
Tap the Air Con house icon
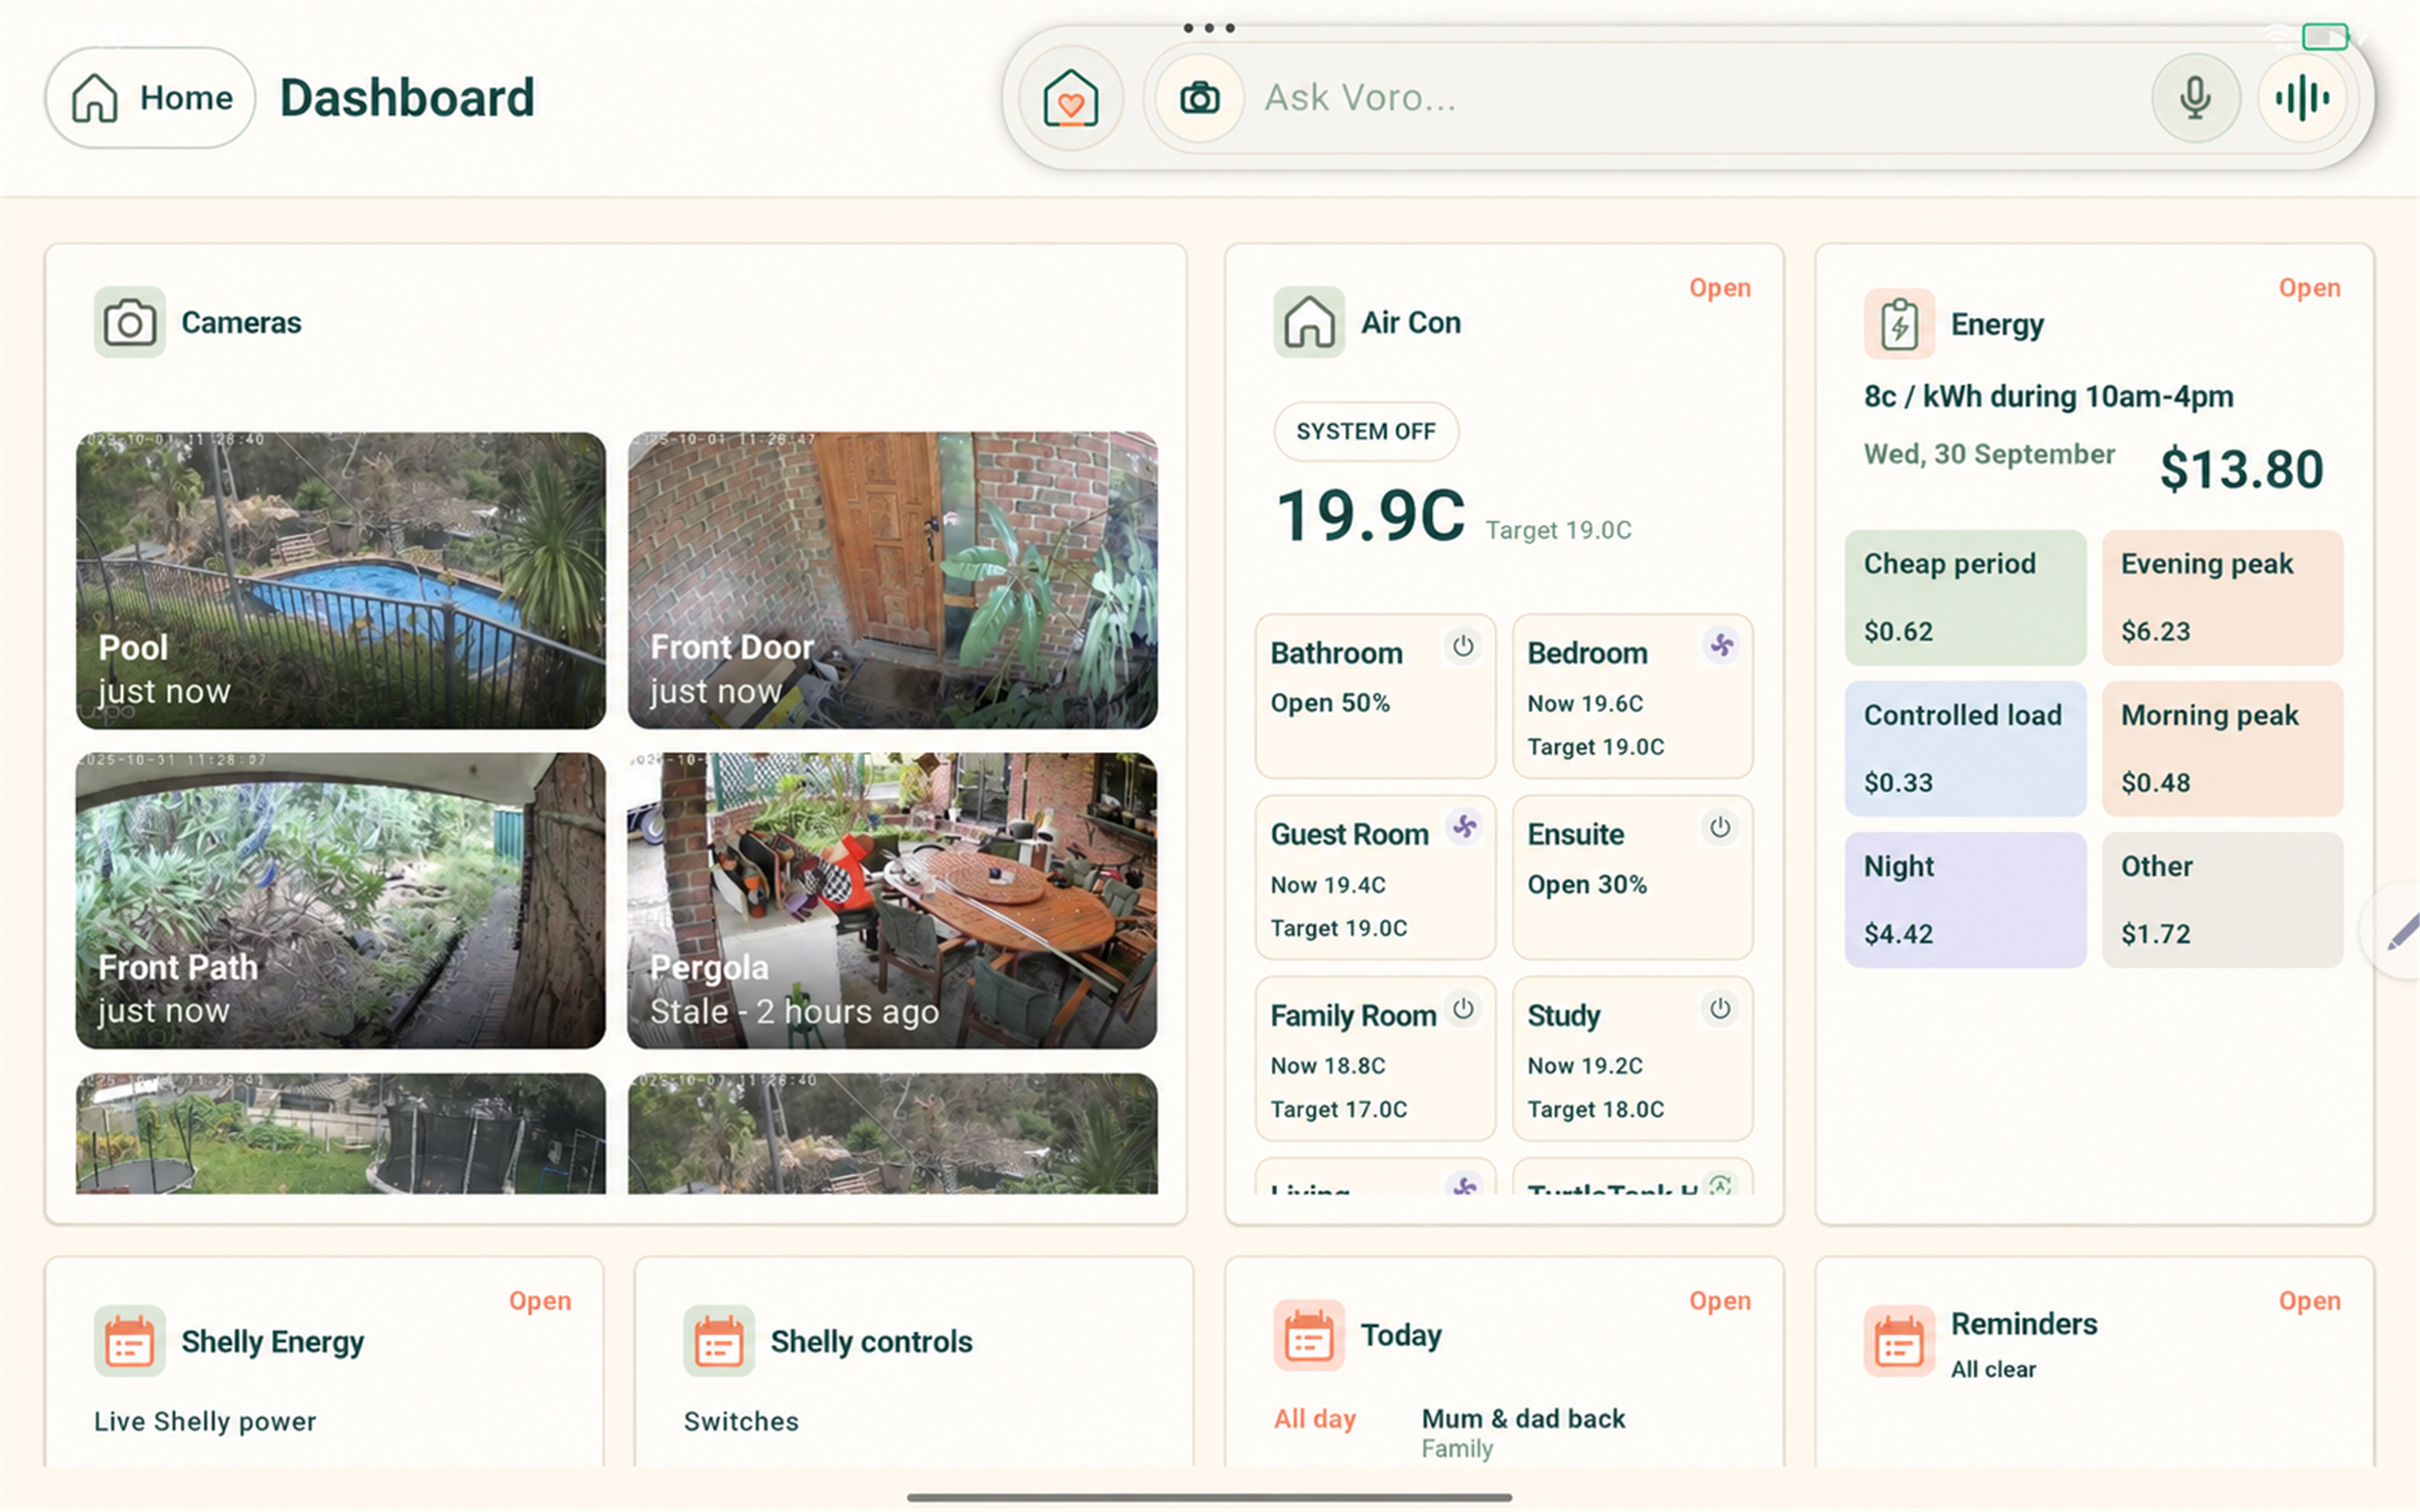tap(1308, 323)
